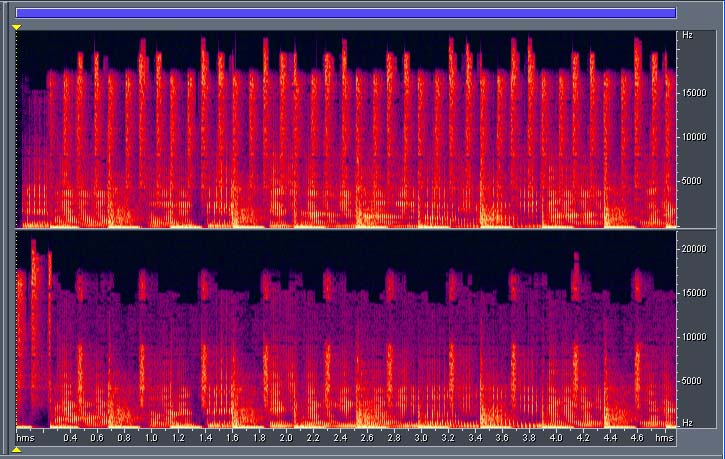
Task: Click the blue horizontal zoom range bar
Action: 346,13
